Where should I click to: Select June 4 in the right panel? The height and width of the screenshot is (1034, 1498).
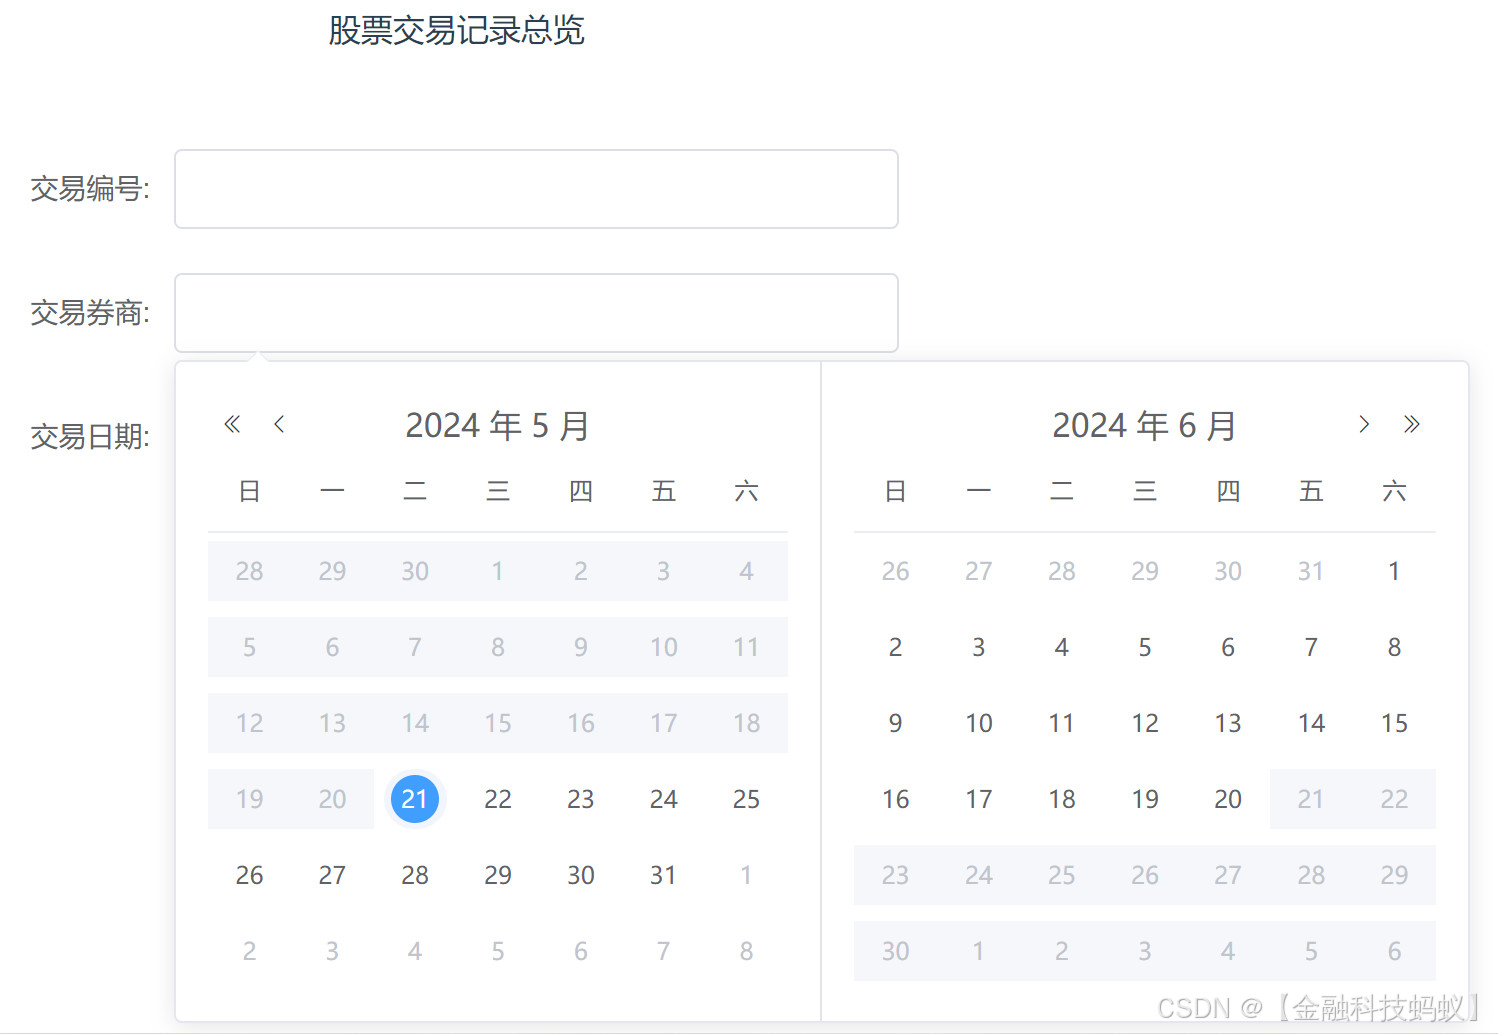pyautogui.click(x=1062, y=647)
